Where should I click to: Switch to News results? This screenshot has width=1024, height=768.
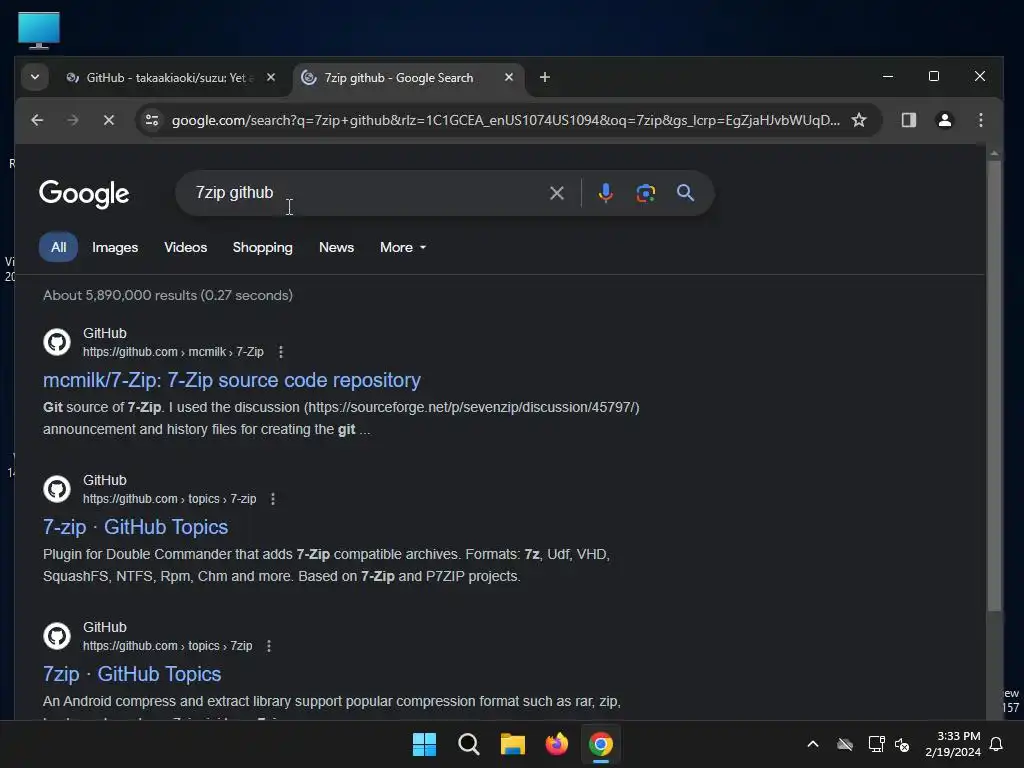[x=336, y=247]
